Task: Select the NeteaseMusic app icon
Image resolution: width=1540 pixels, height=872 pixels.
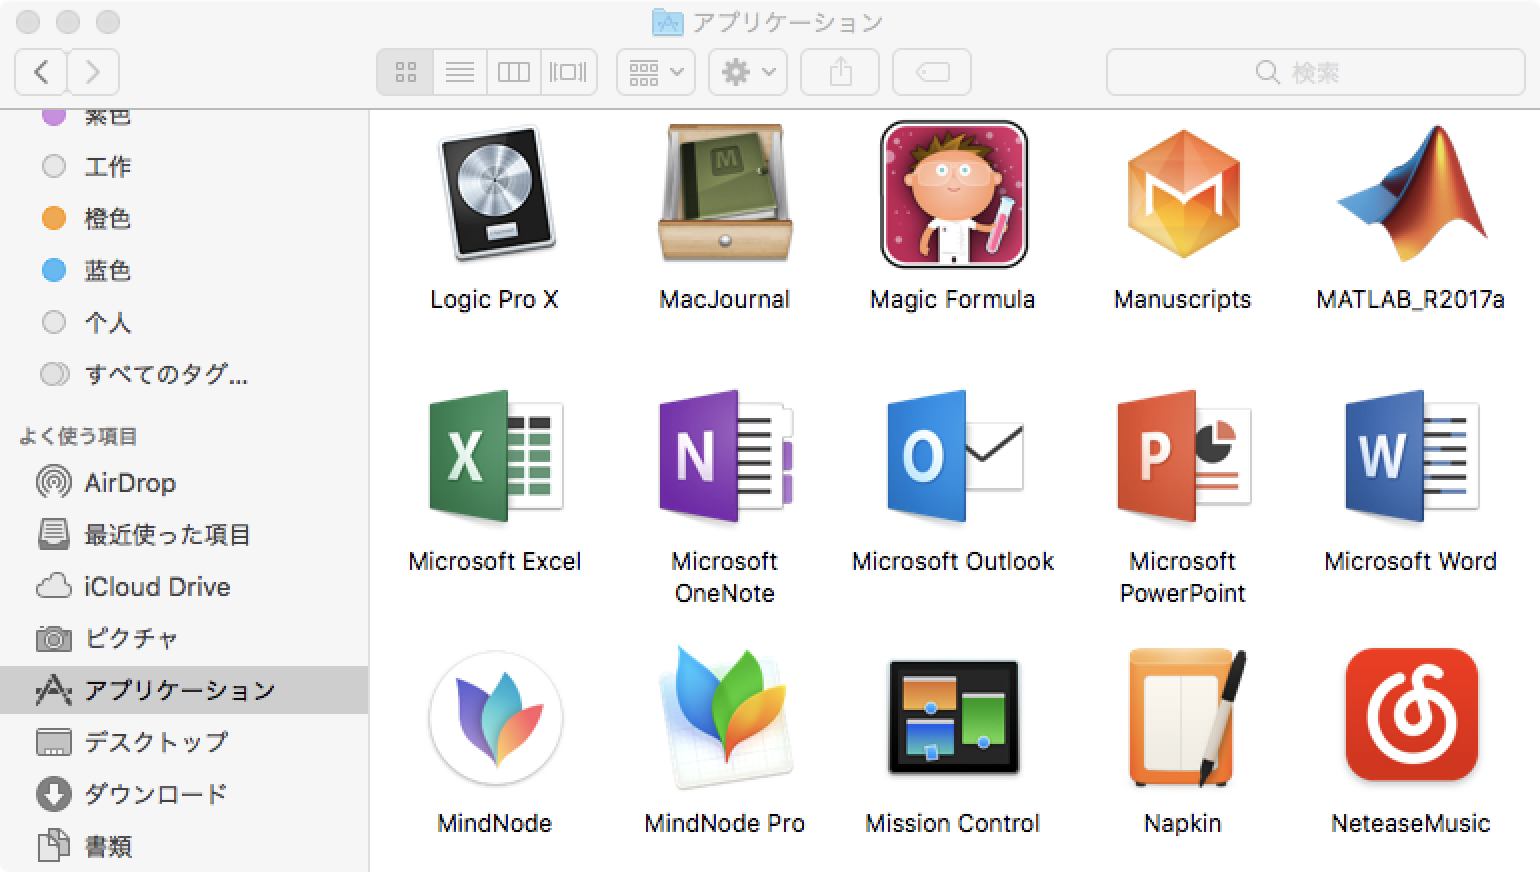Action: (x=1411, y=715)
